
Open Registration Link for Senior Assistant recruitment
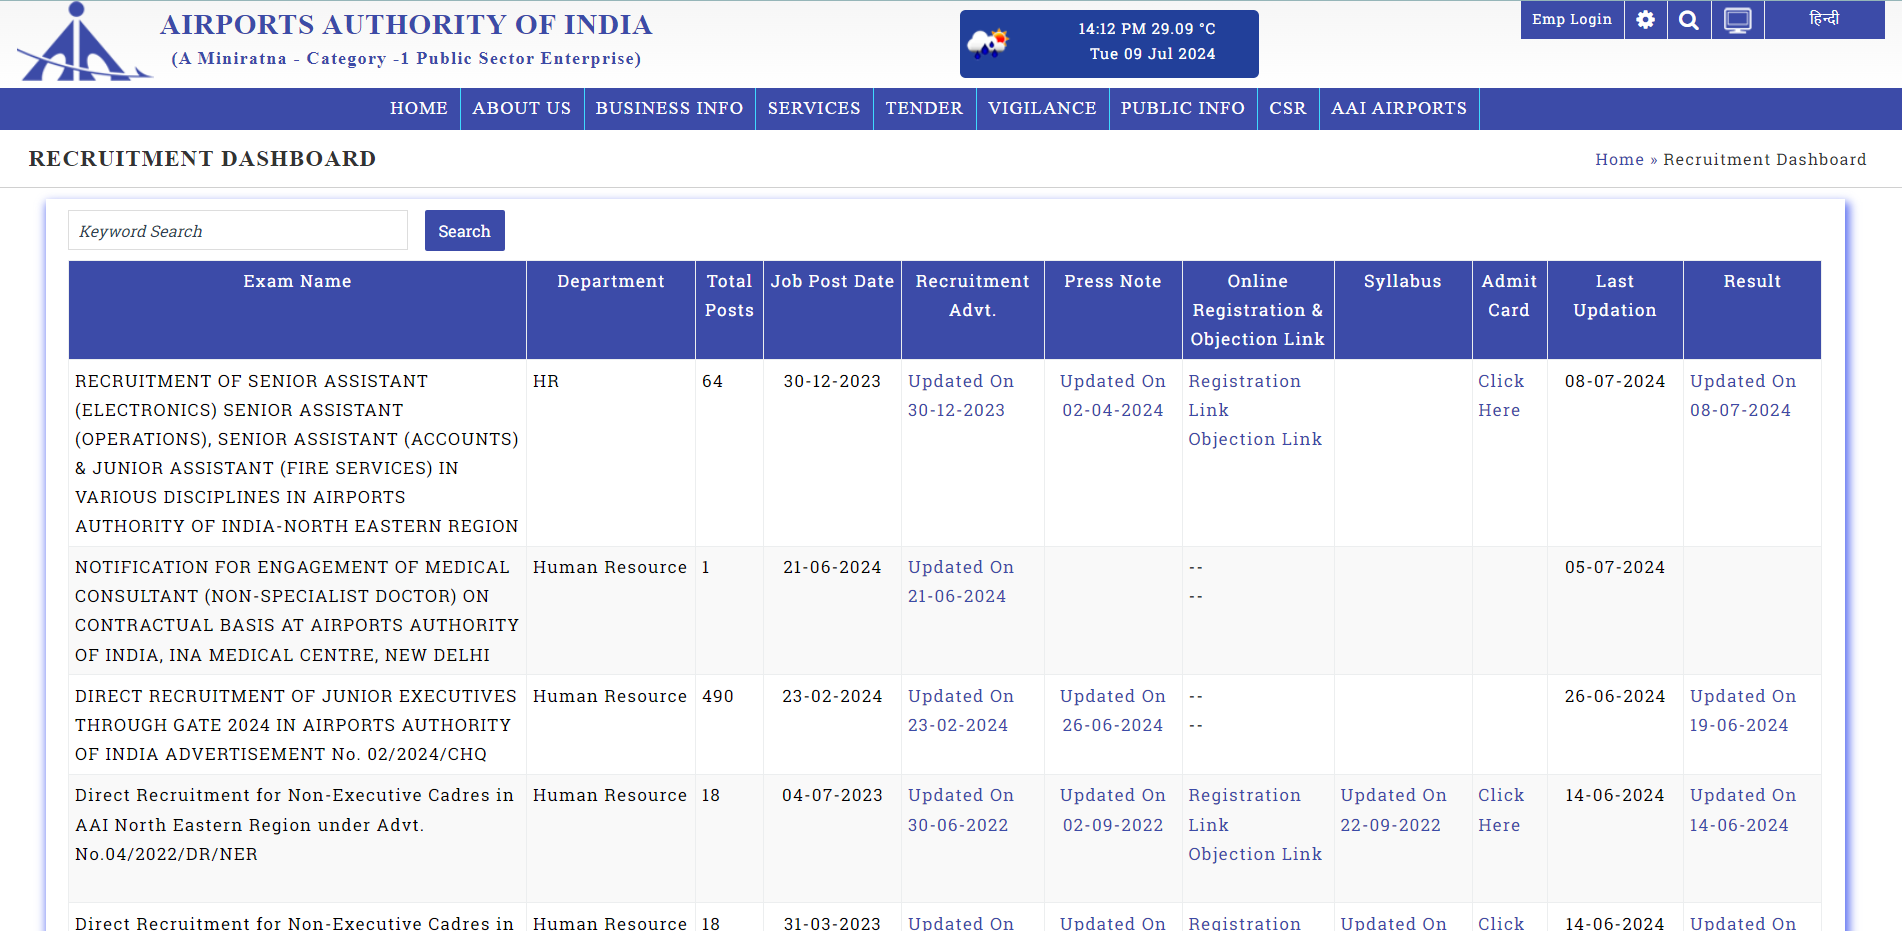point(1244,396)
